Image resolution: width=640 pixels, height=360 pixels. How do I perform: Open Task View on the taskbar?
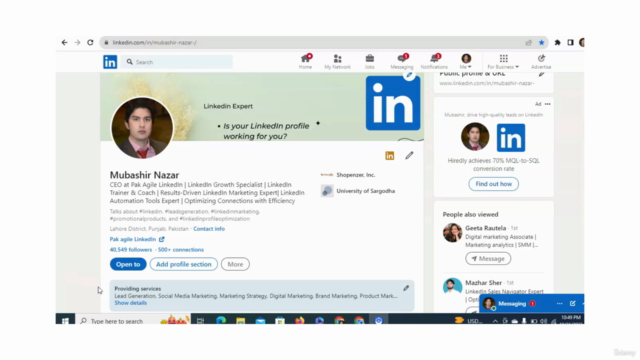[200, 321]
